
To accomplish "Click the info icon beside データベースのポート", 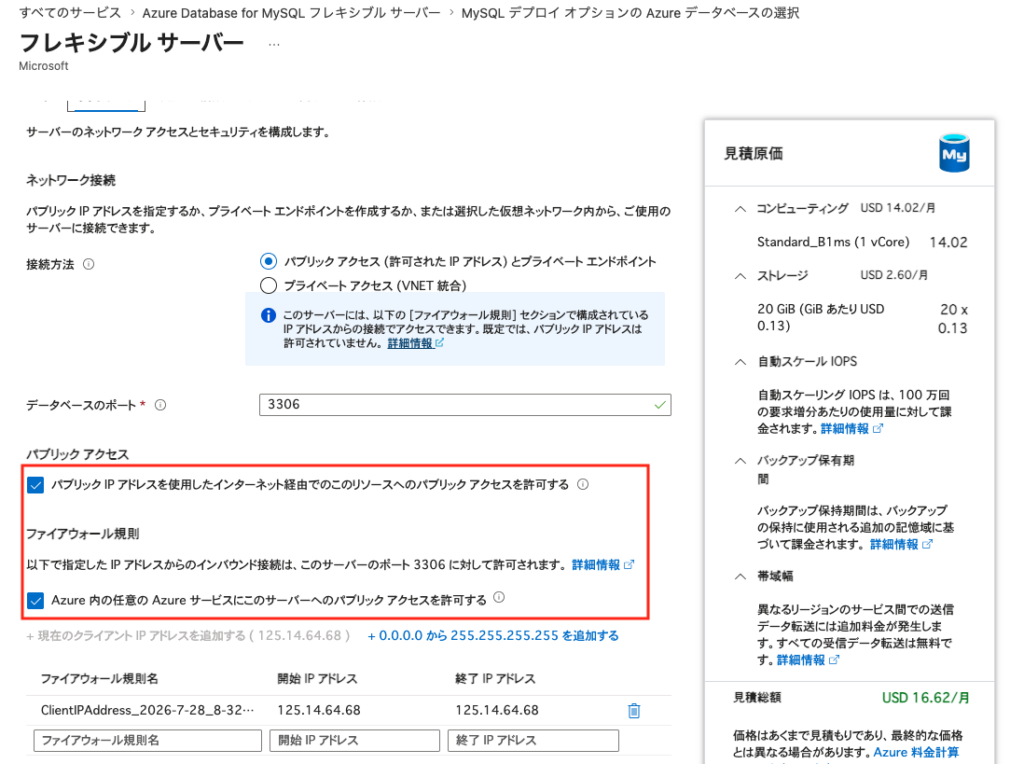I will (x=160, y=405).
